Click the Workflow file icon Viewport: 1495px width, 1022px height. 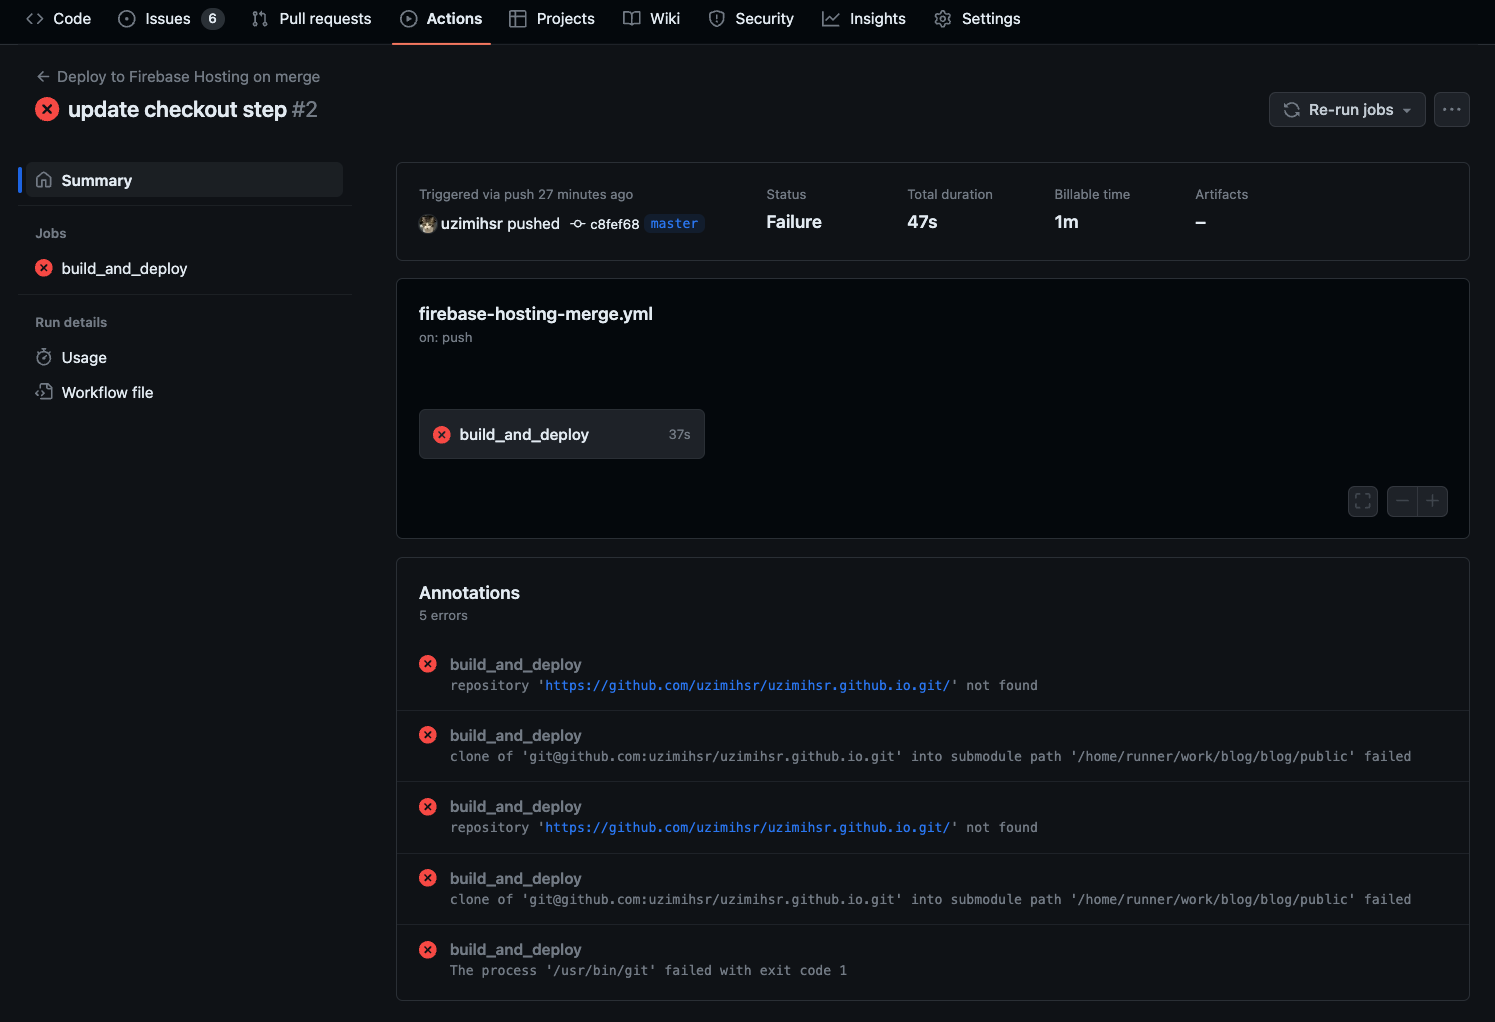44,392
